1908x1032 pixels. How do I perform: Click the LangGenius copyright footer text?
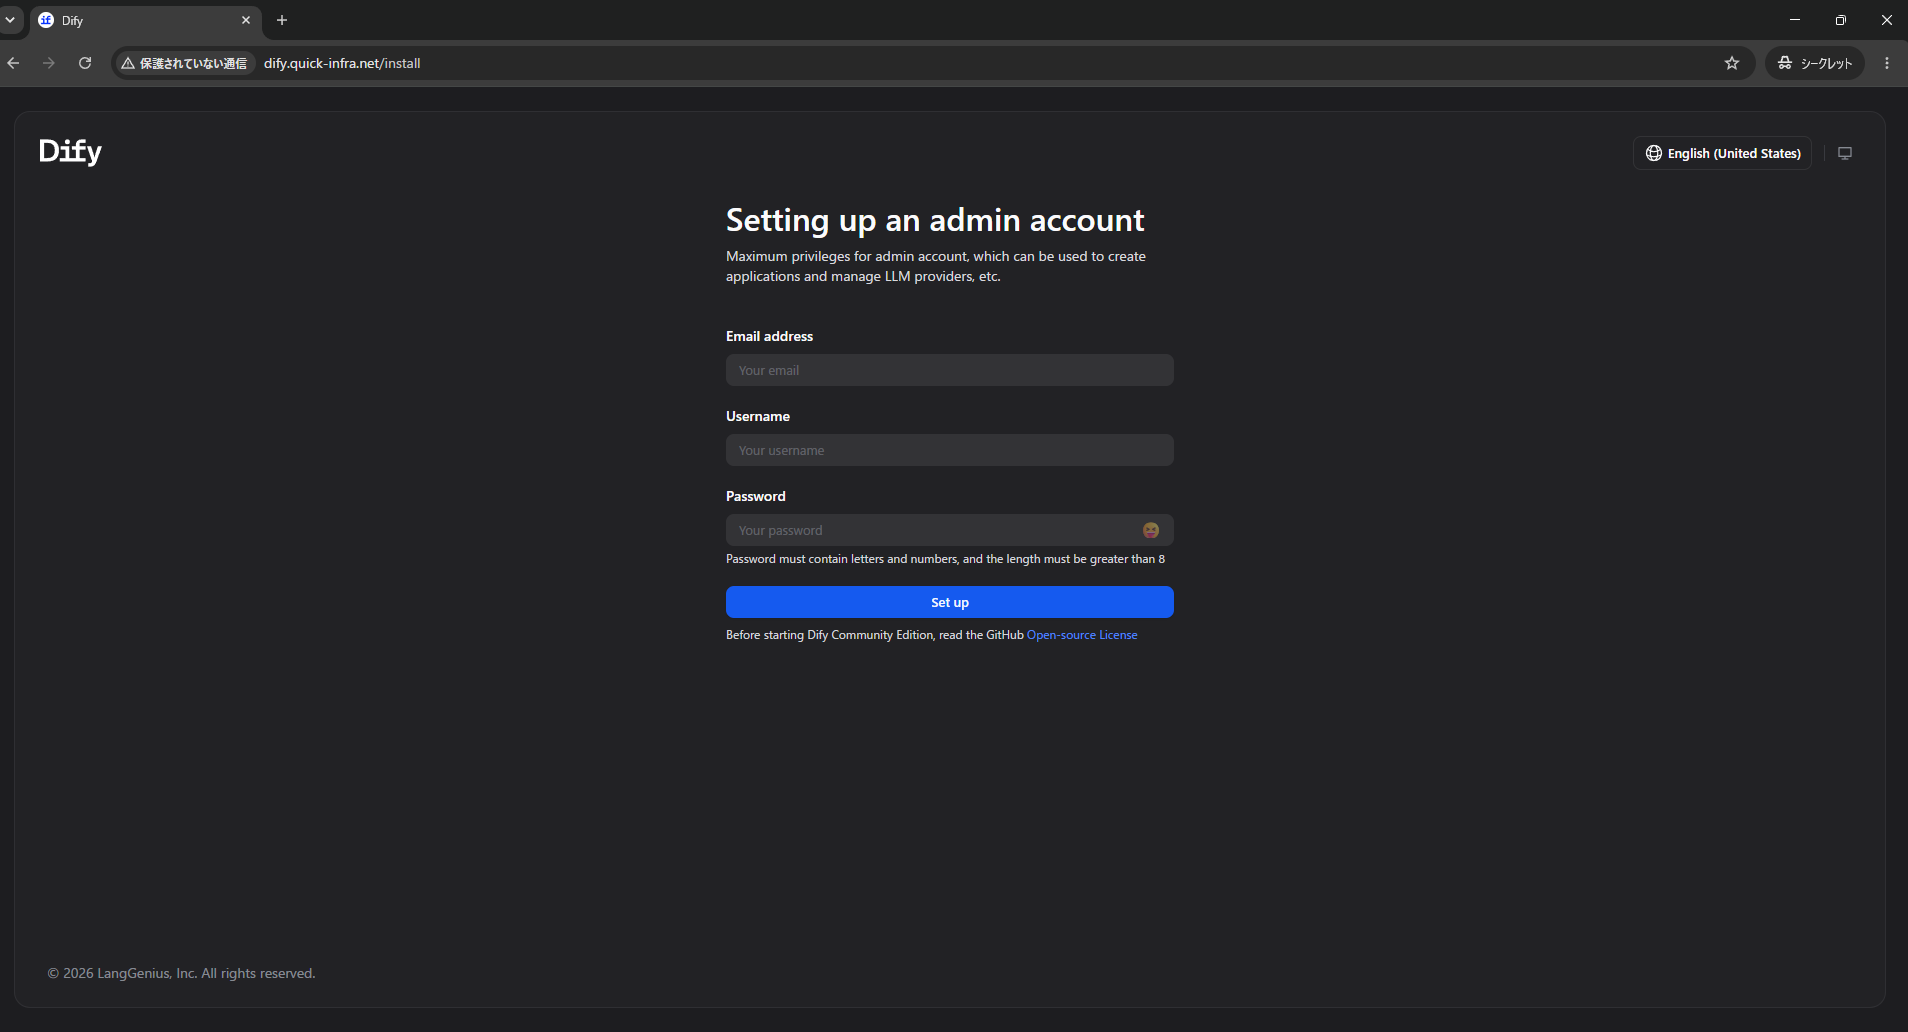(x=182, y=973)
